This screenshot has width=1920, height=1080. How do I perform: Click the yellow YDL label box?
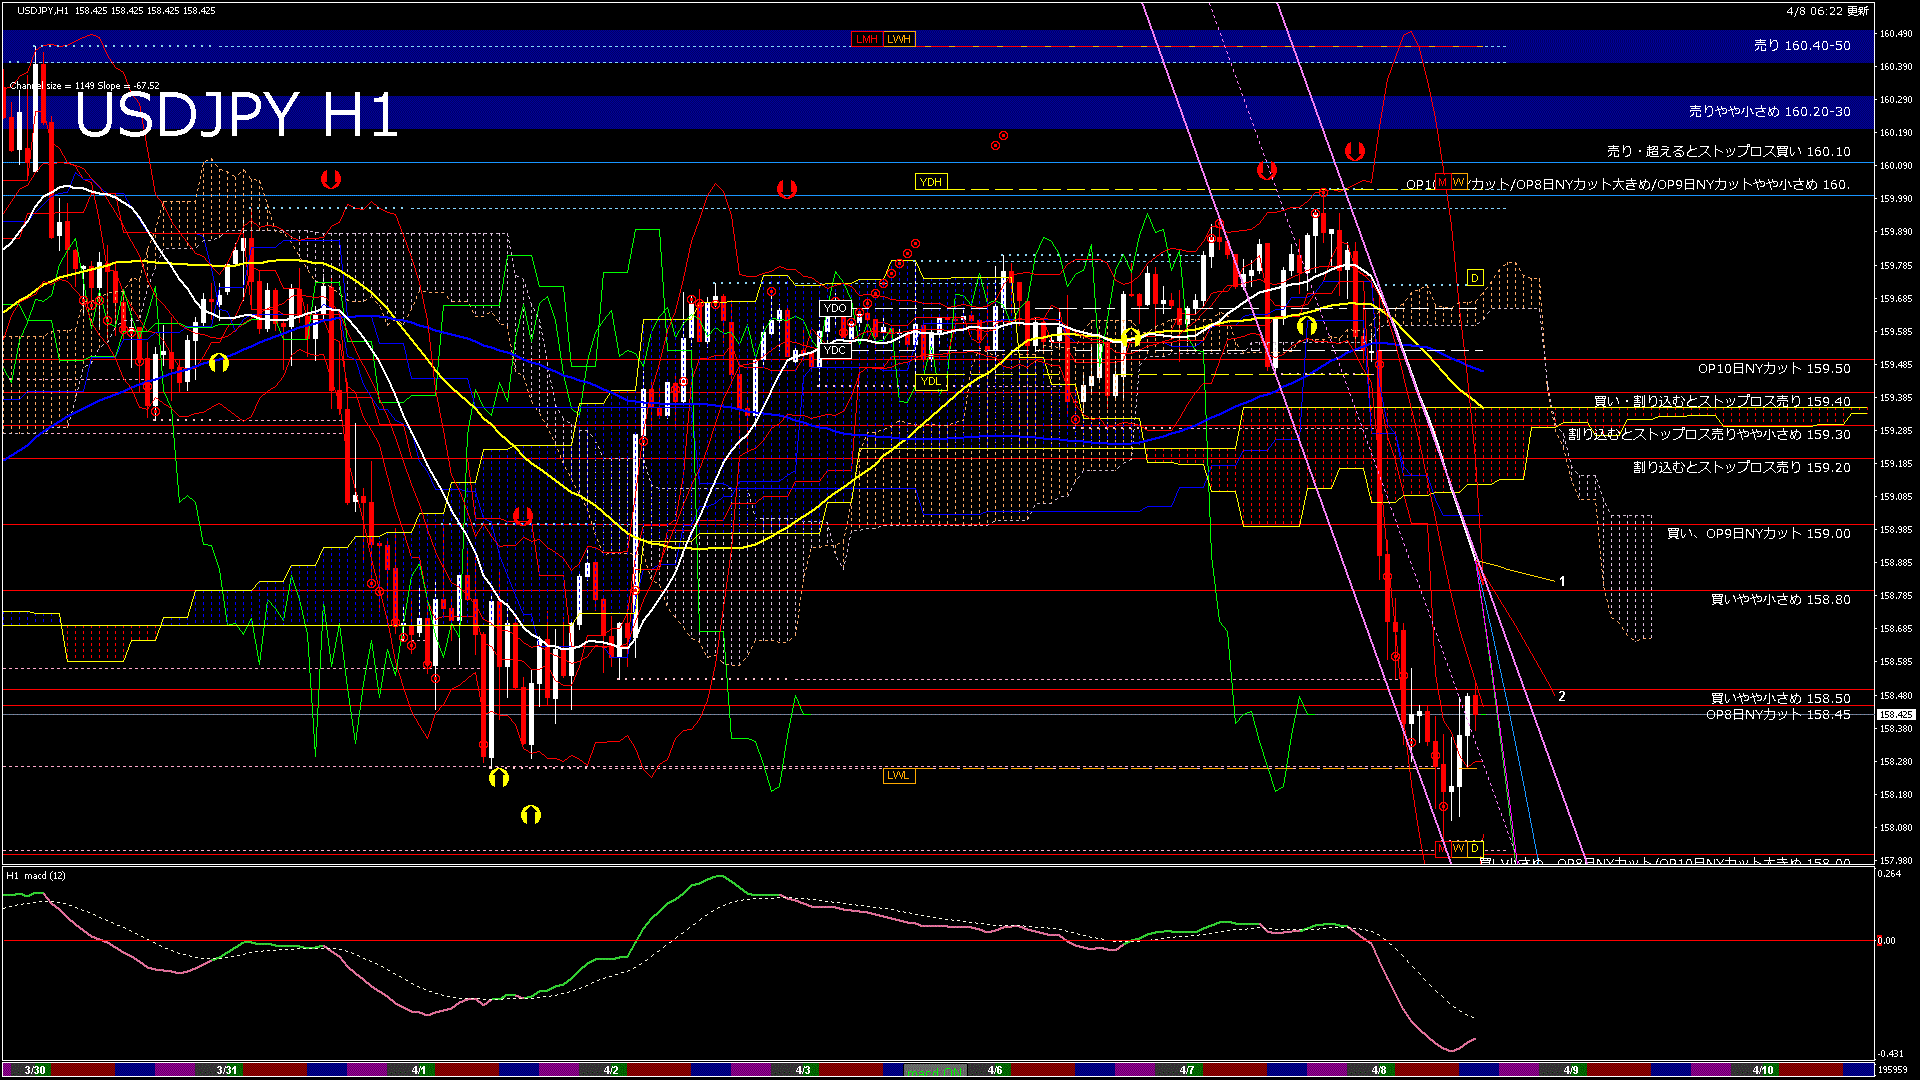(930, 381)
